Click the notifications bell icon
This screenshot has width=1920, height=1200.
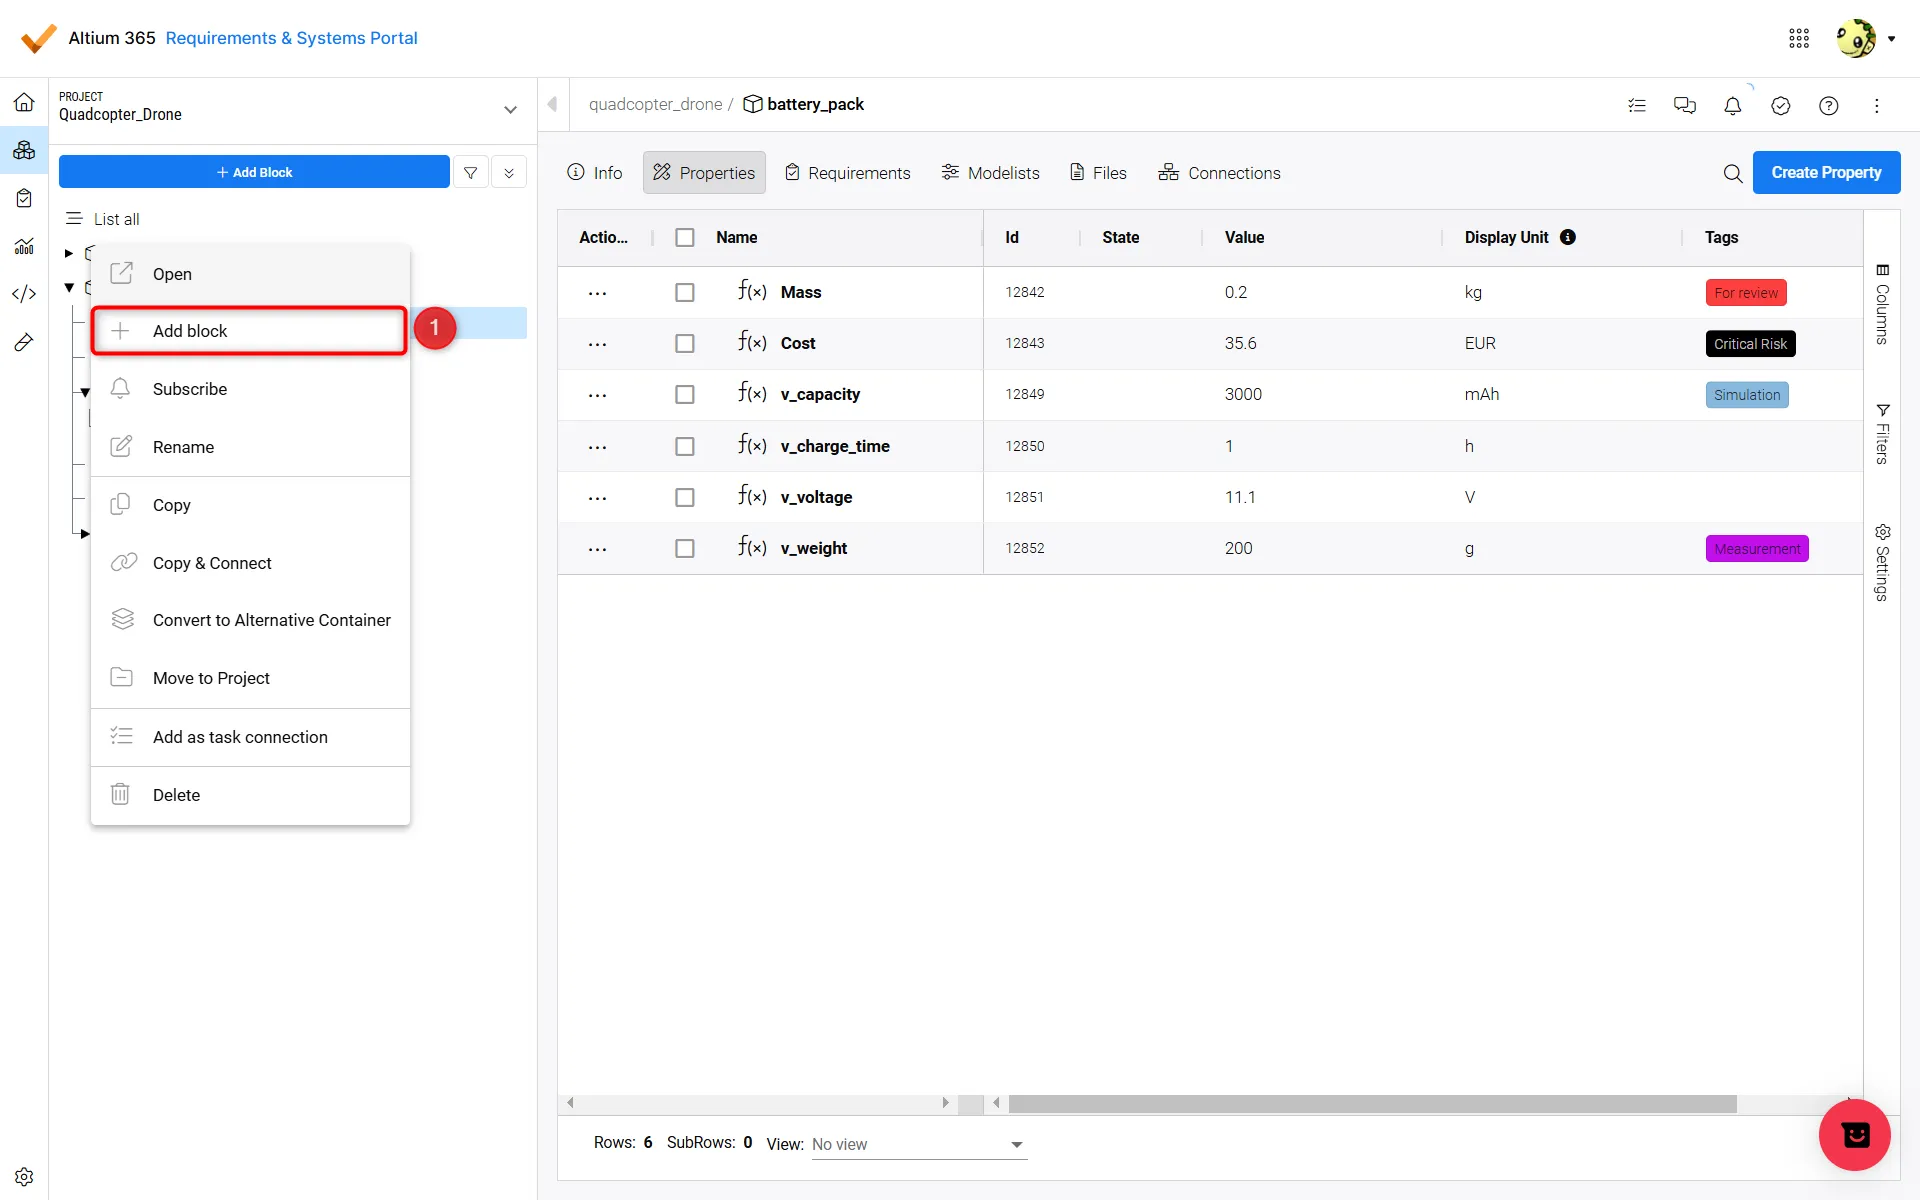1732,105
